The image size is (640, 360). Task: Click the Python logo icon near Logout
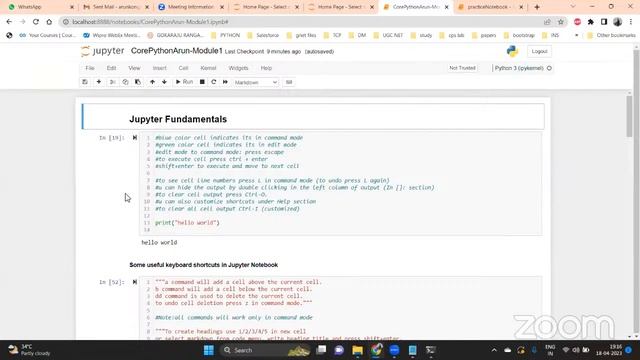point(512,51)
